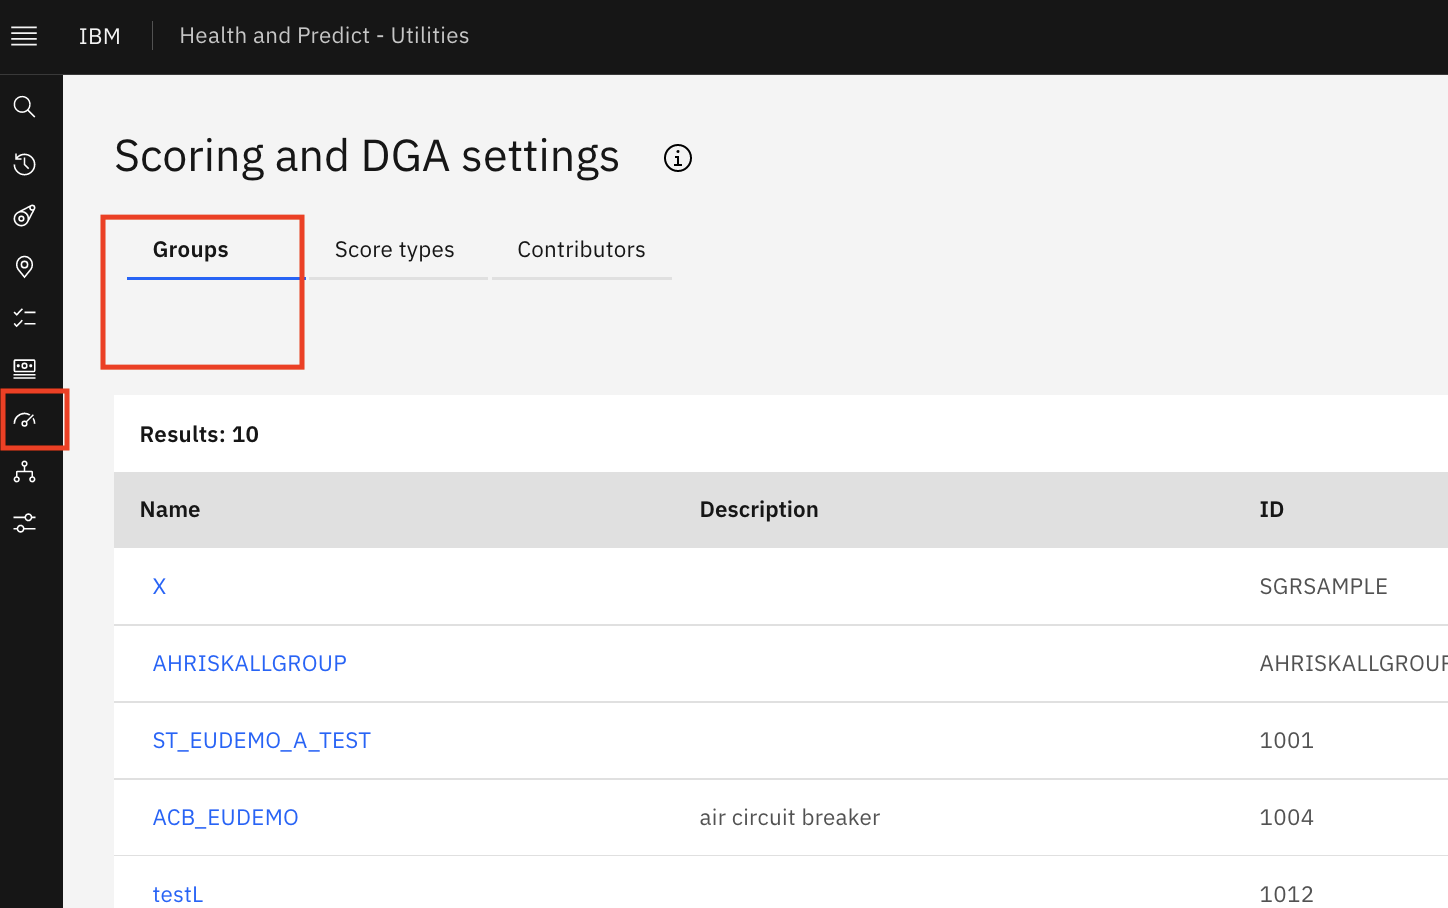The height and width of the screenshot is (908, 1448).
Task: Open the sliders settings icon
Action: (25, 523)
